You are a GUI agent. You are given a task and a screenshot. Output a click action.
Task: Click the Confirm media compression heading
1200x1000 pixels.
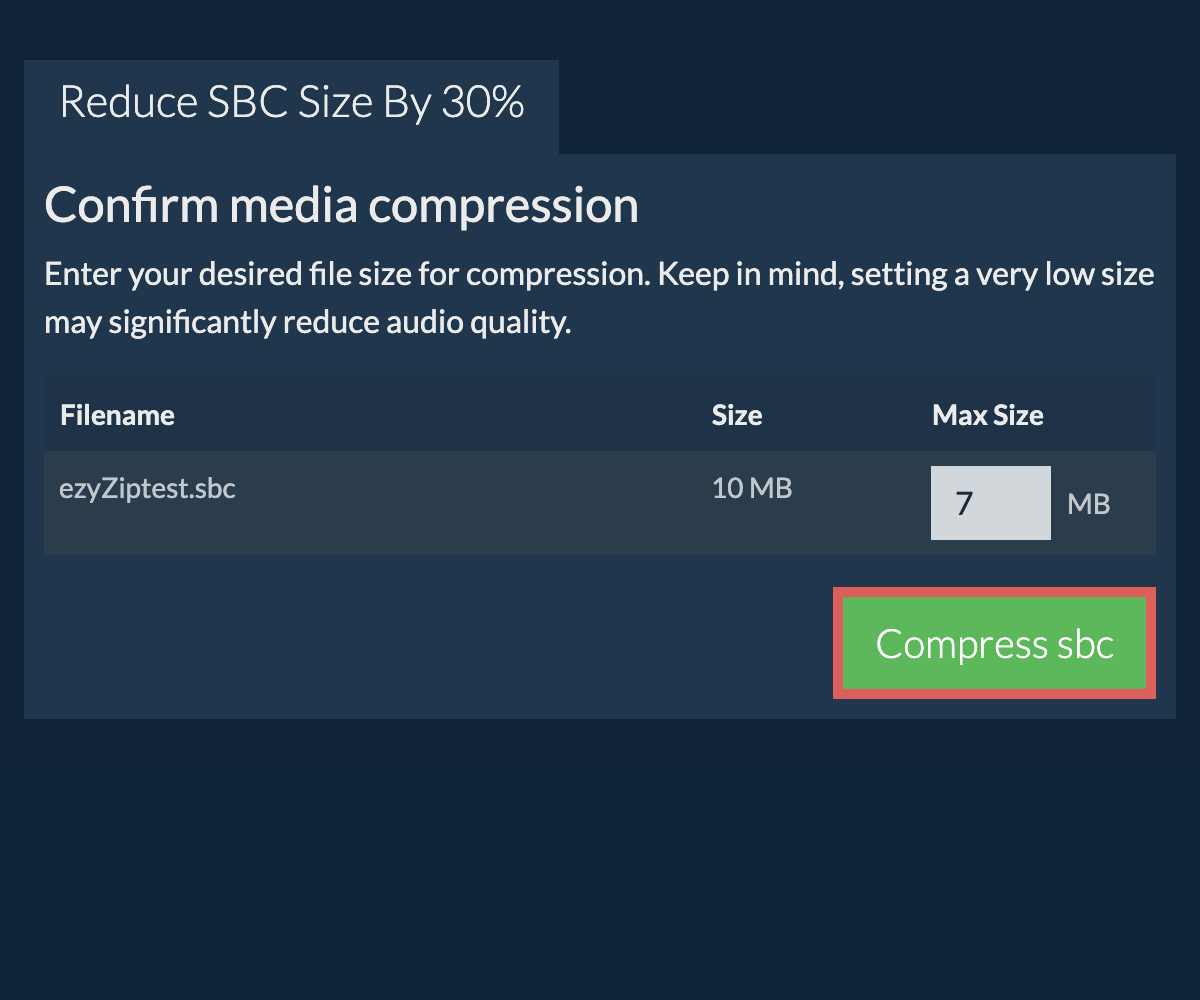(341, 206)
